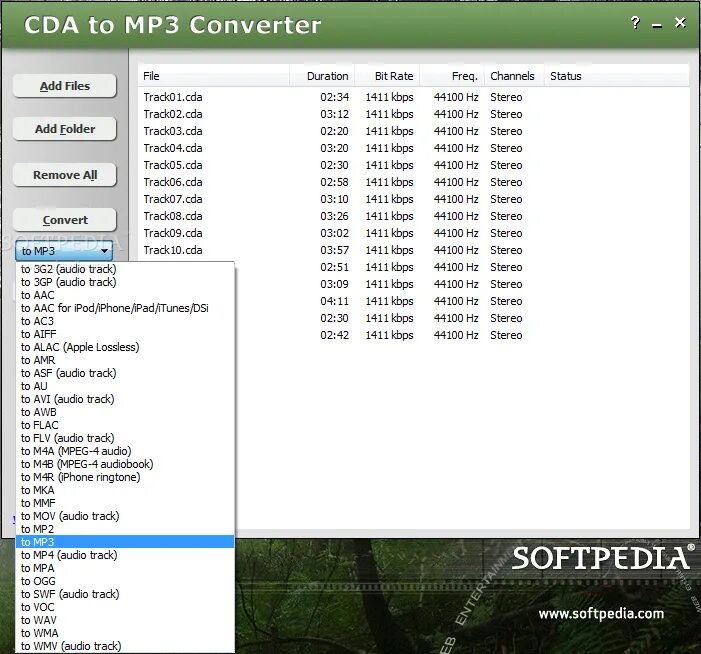
Task: Sort by the File column header
Action: point(214,76)
